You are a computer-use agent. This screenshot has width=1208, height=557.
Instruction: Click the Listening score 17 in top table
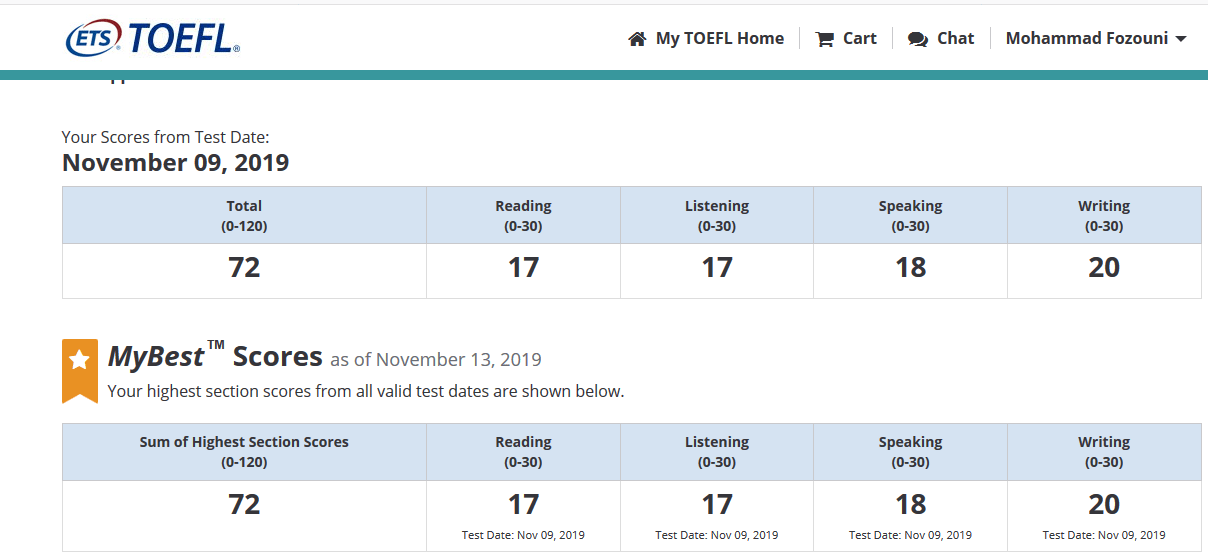(717, 268)
